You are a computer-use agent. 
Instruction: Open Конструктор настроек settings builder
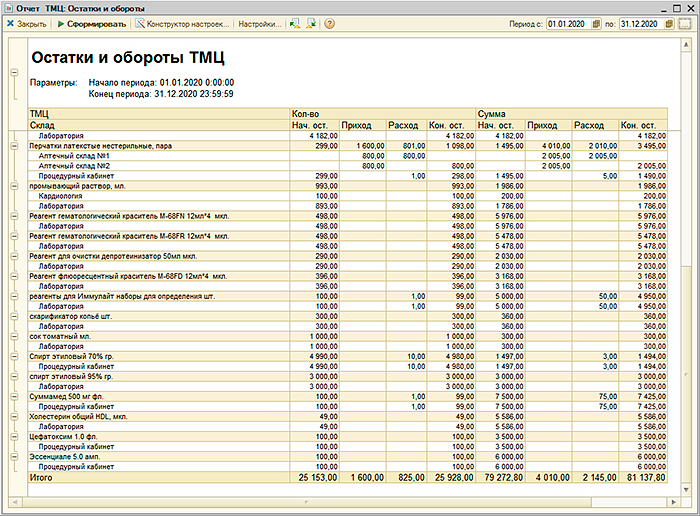(183, 22)
